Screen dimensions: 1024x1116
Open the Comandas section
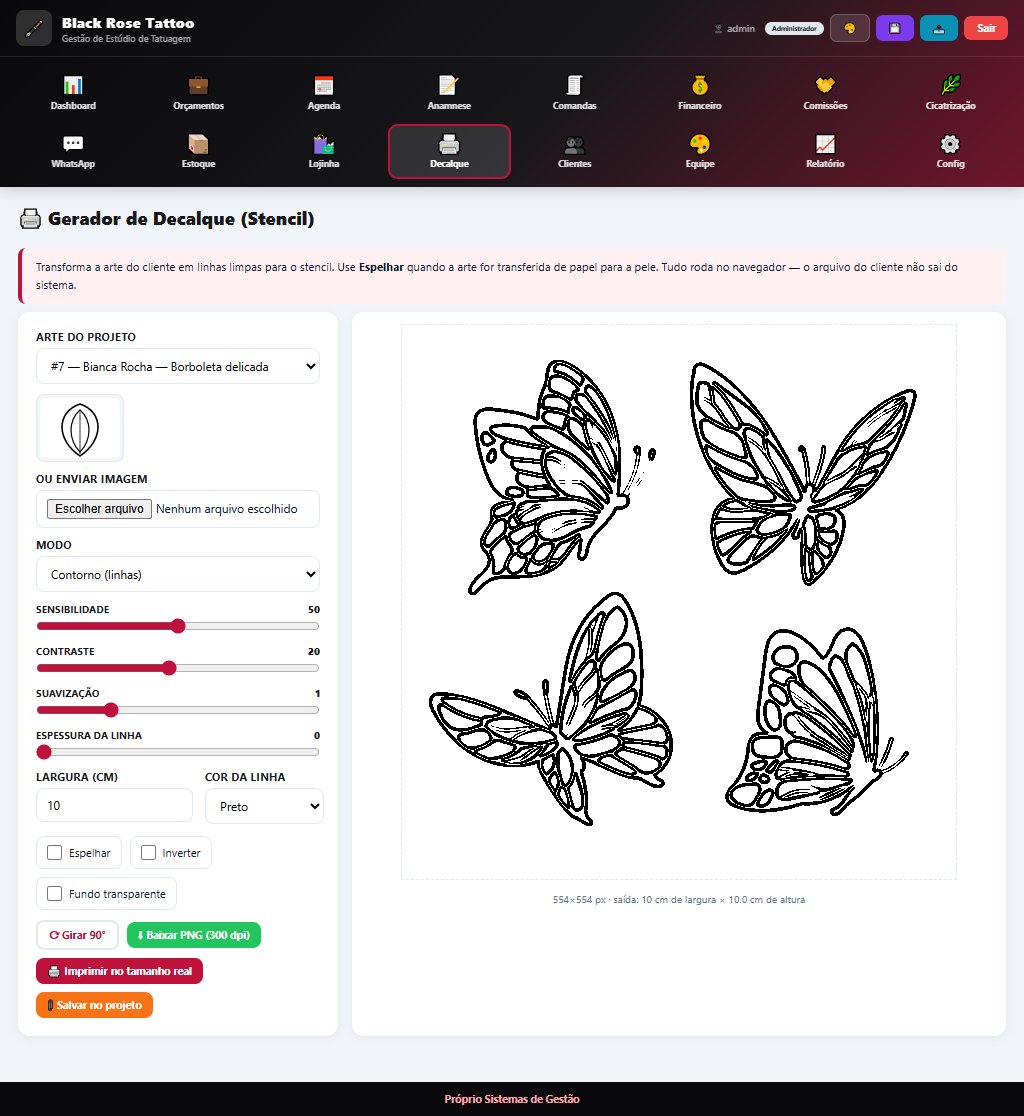click(574, 93)
